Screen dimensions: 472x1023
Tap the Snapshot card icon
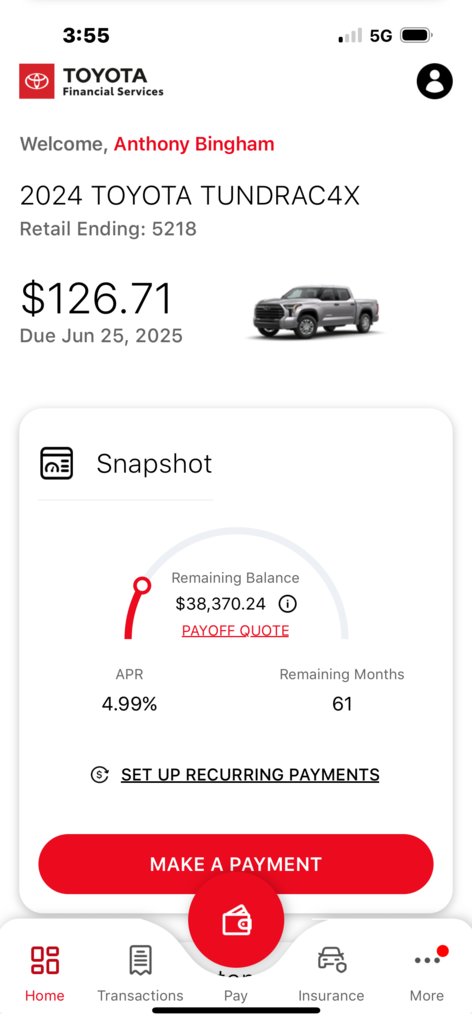(x=57, y=463)
